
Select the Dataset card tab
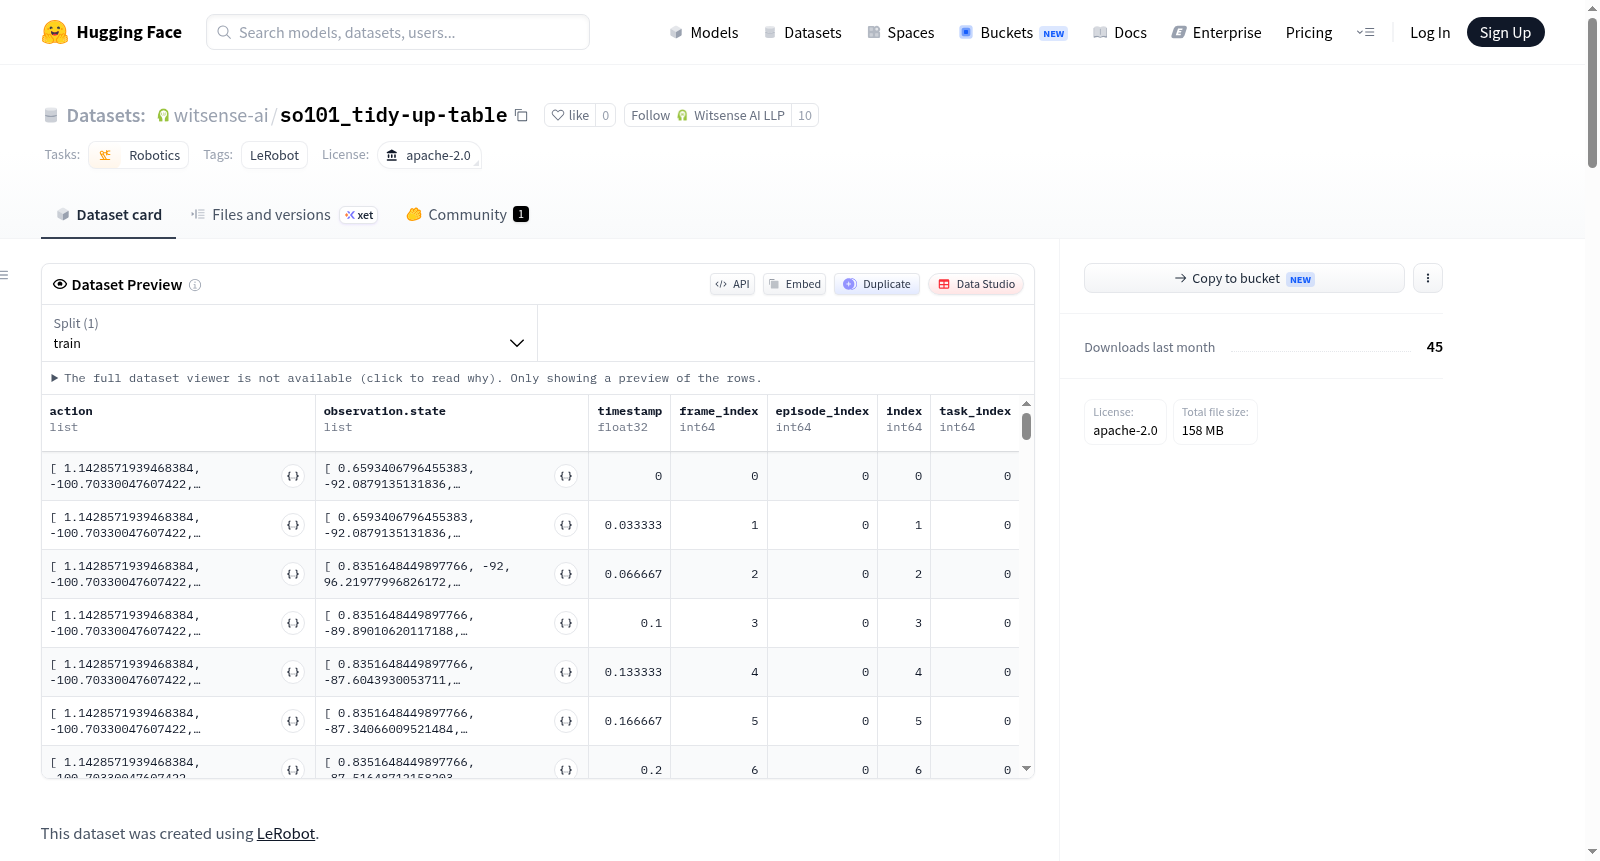tap(109, 215)
